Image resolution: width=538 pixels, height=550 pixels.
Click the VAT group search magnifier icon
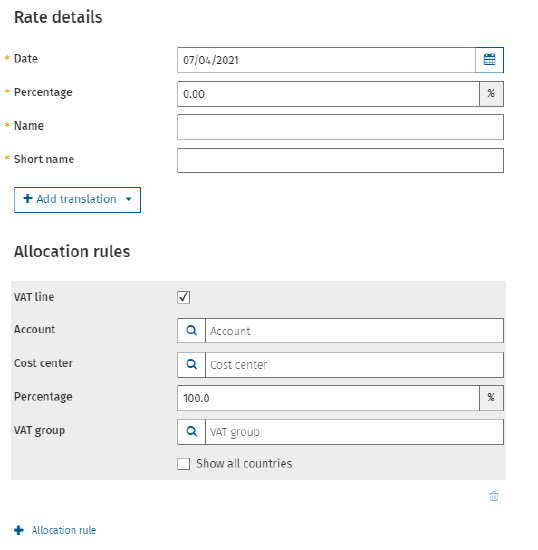191,431
